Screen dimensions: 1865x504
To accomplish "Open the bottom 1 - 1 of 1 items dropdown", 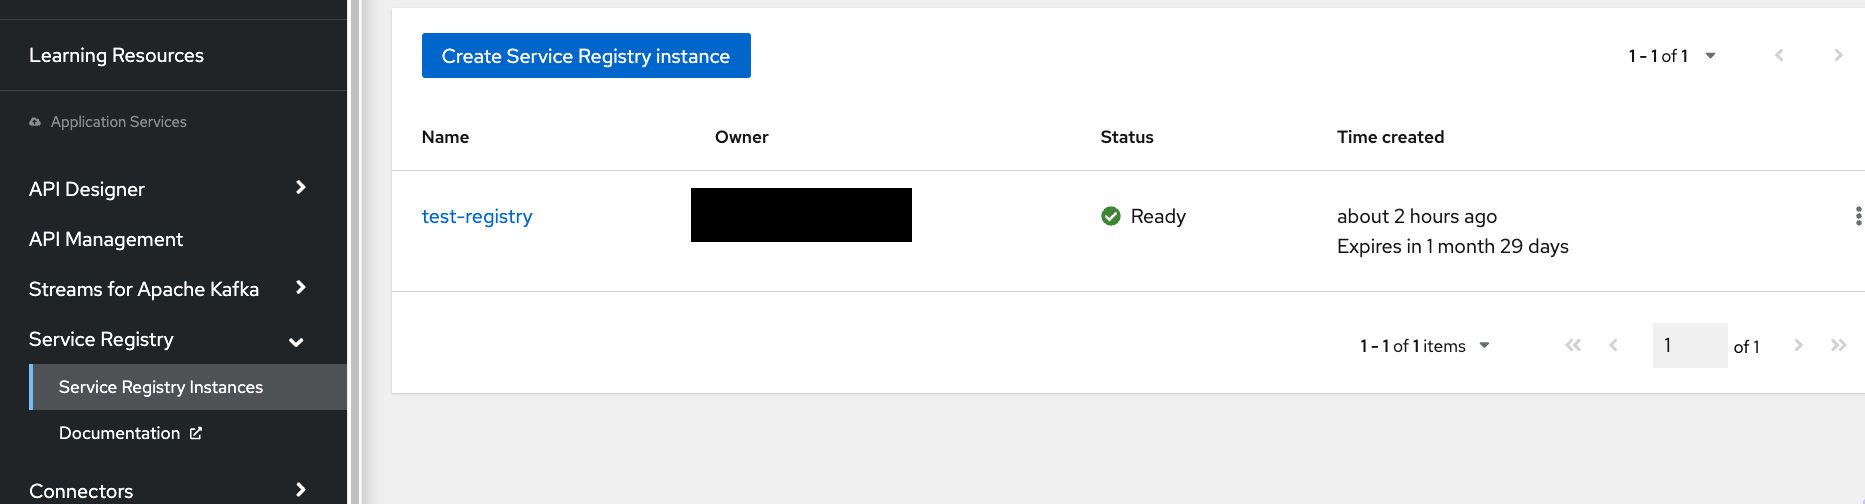I will coord(1425,346).
